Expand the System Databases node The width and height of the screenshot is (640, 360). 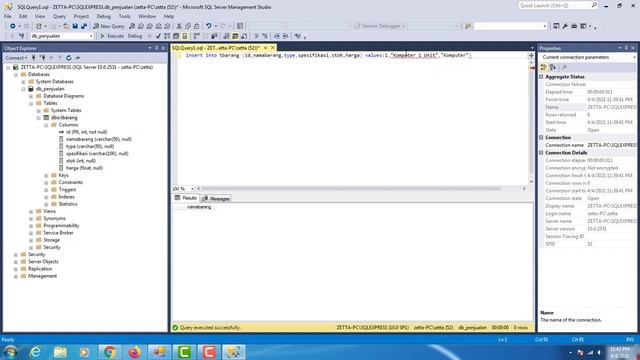pos(23,82)
